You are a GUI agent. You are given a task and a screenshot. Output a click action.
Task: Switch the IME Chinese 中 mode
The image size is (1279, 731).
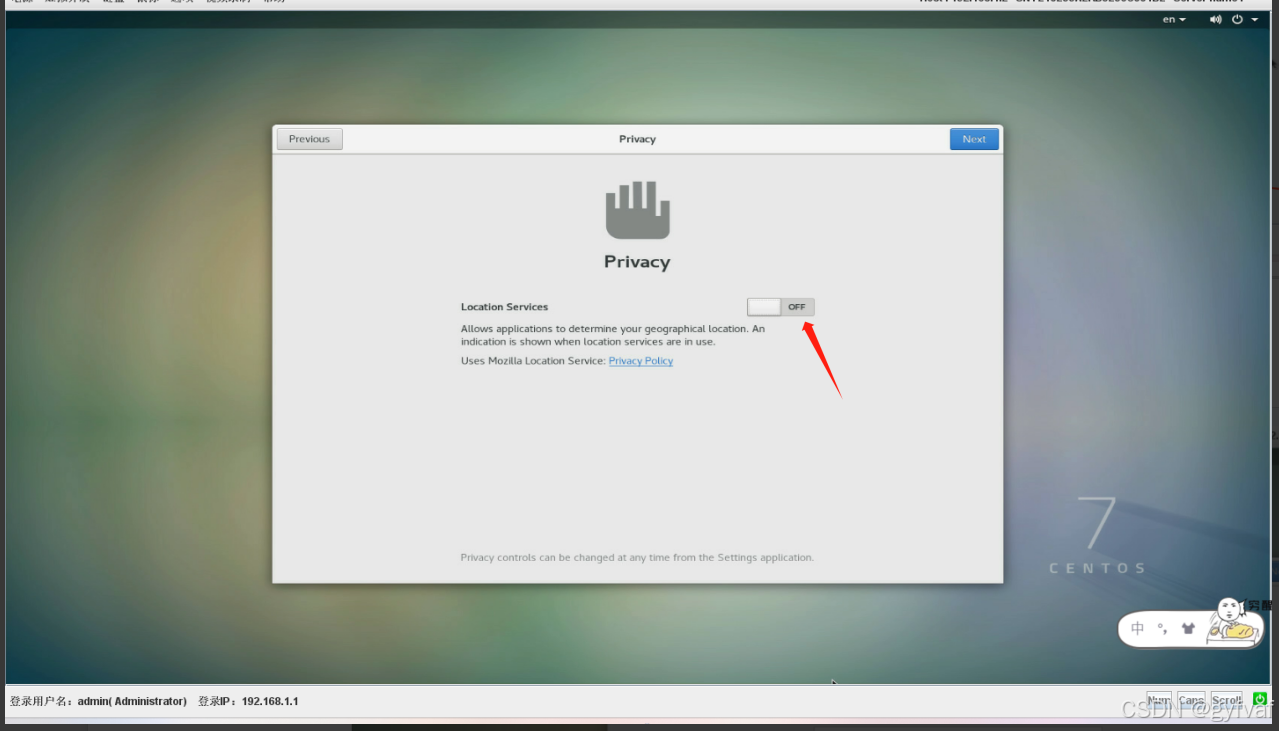pos(1138,629)
